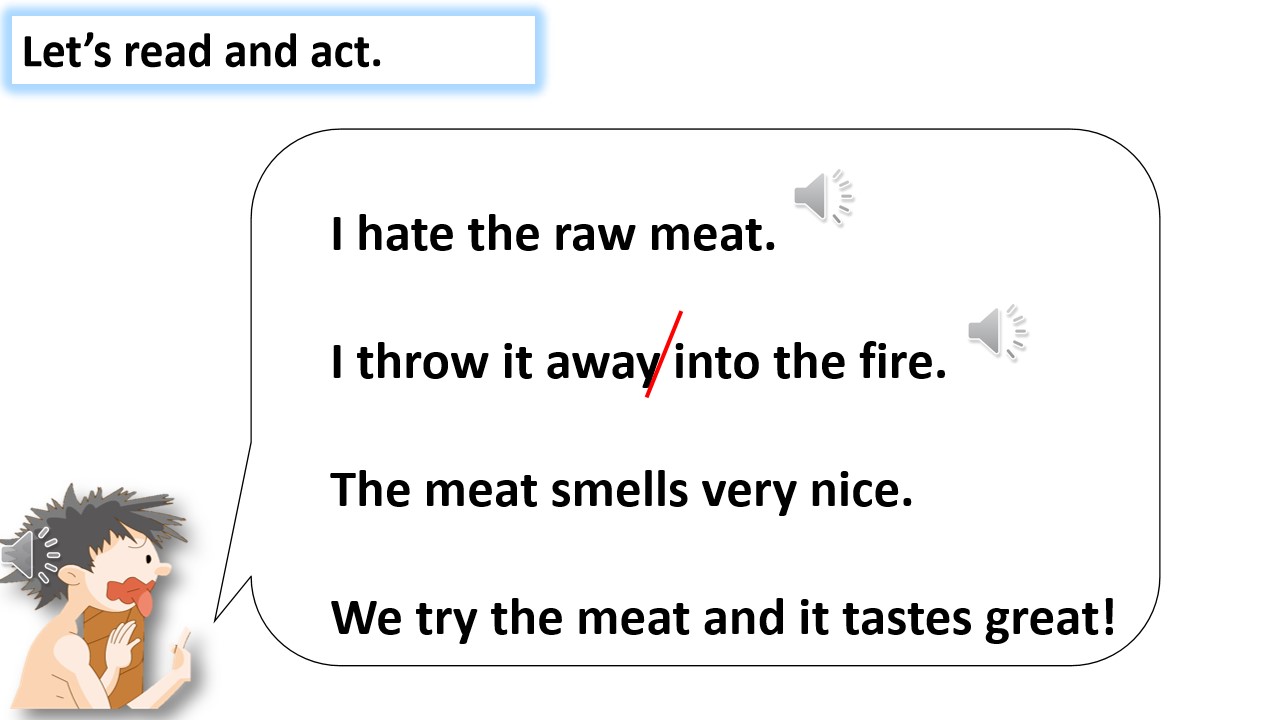Screen dimensions: 1280x720
Task: Play audio beside 'I hate the raw meat'
Action: pyautogui.click(x=824, y=196)
